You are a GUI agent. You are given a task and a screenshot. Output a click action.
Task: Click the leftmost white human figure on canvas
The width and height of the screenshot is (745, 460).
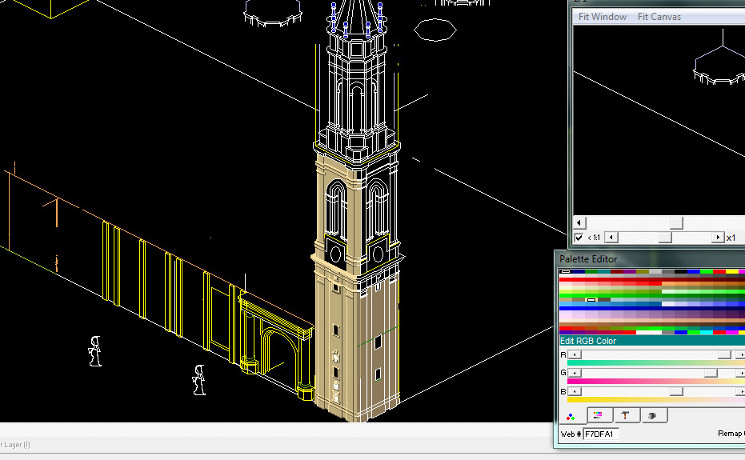pyautogui.click(x=95, y=351)
